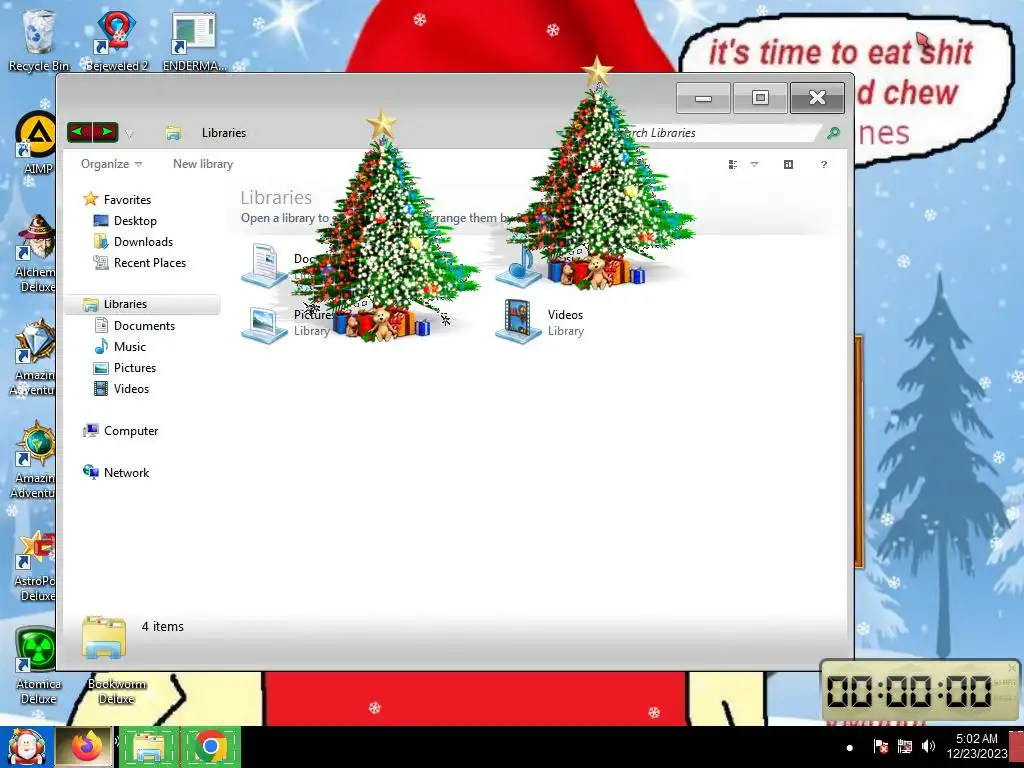Select Bookworm Deluxe desktop shortcut label
1024x768 pixels.
[117, 691]
